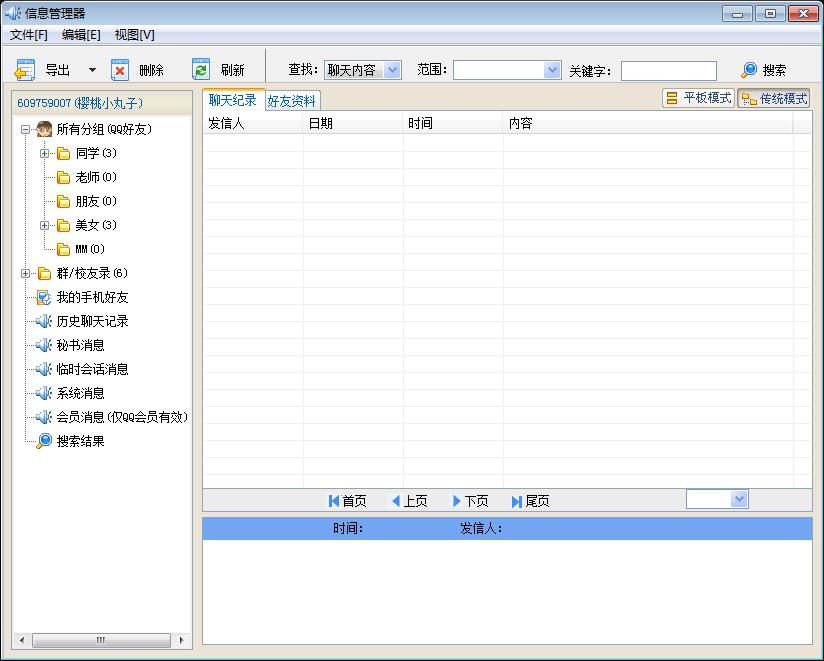Screen dimensions: 824x661
Task: Click the 系统消息 speaker icon
Action: point(44,393)
